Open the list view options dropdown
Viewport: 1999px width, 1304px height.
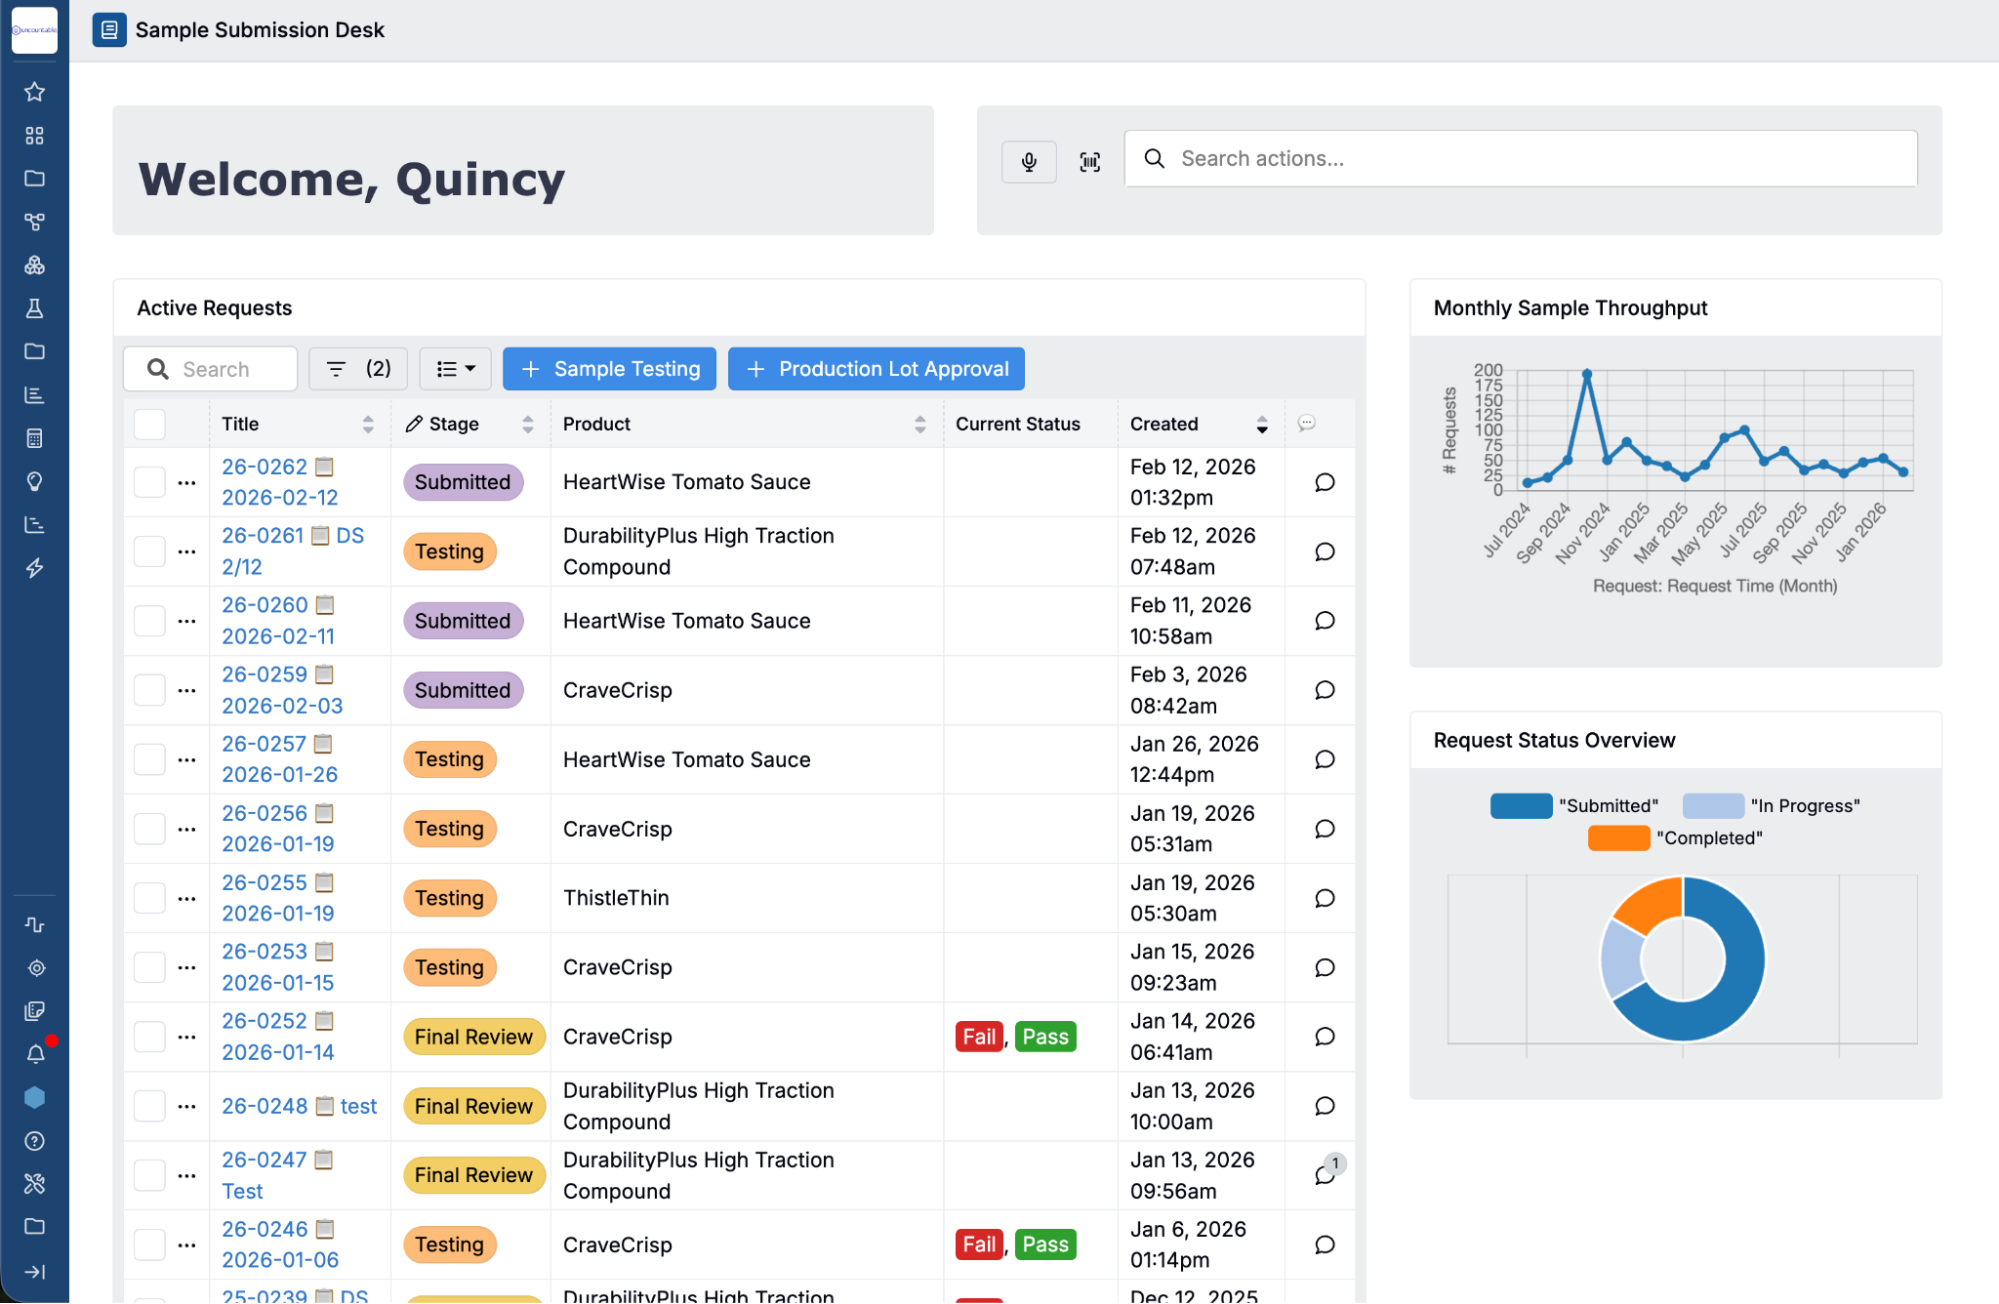pyautogui.click(x=455, y=369)
